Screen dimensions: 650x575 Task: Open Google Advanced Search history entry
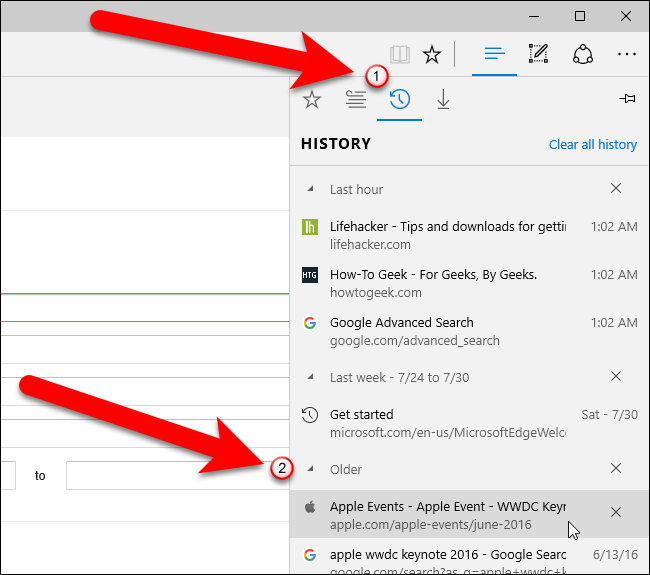click(x=469, y=331)
